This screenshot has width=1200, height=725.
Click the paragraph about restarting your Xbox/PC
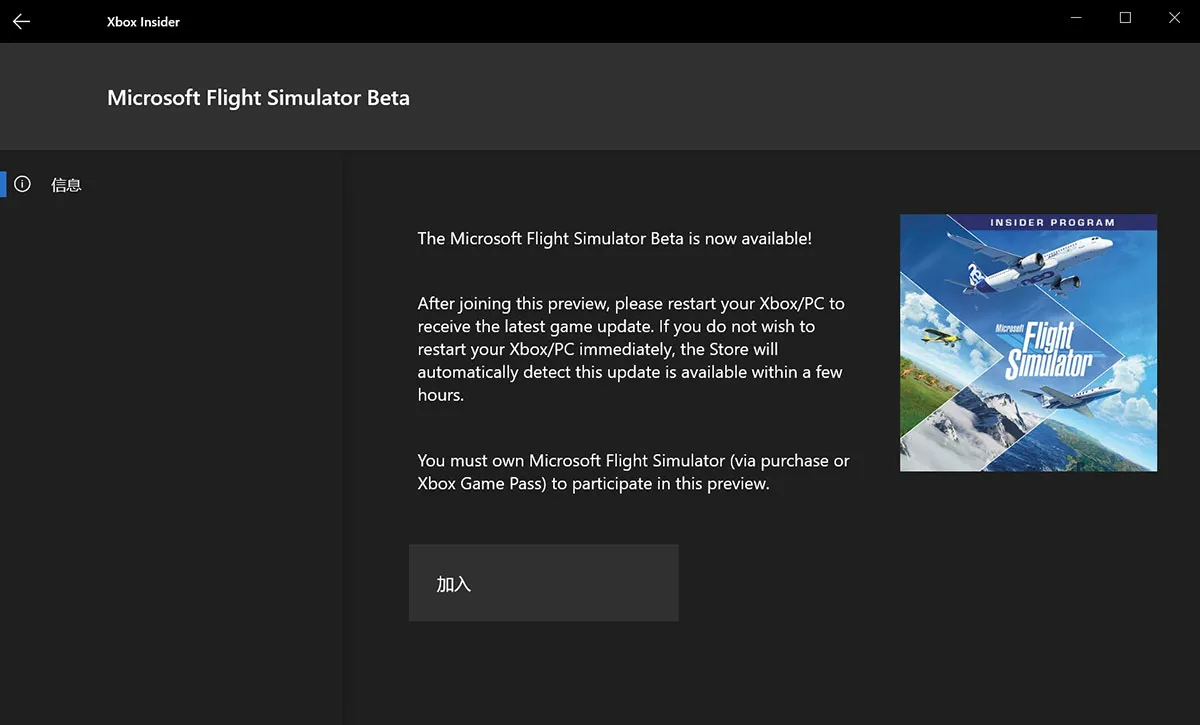point(630,349)
